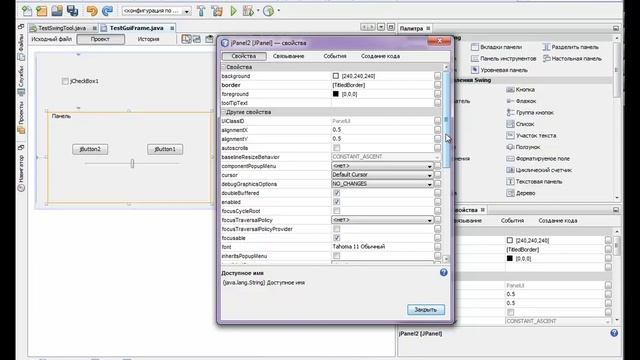Click the Undo arrow icon
640x360 pixels.
click(92, 11)
